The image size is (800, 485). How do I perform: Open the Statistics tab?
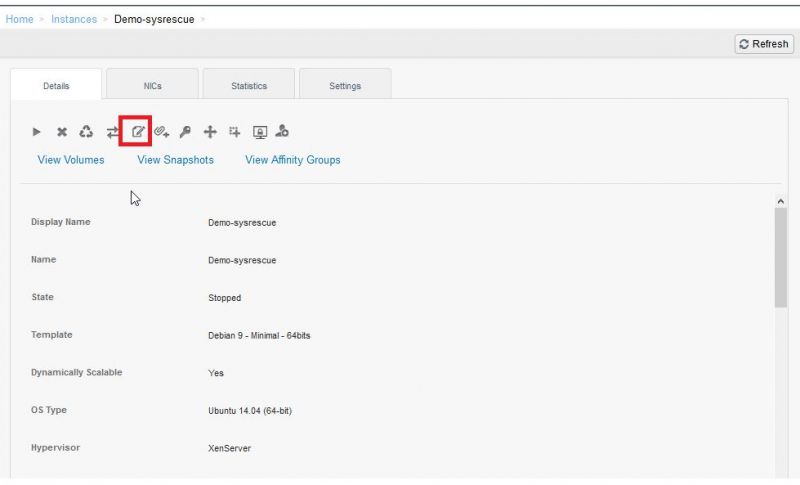coord(249,86)
